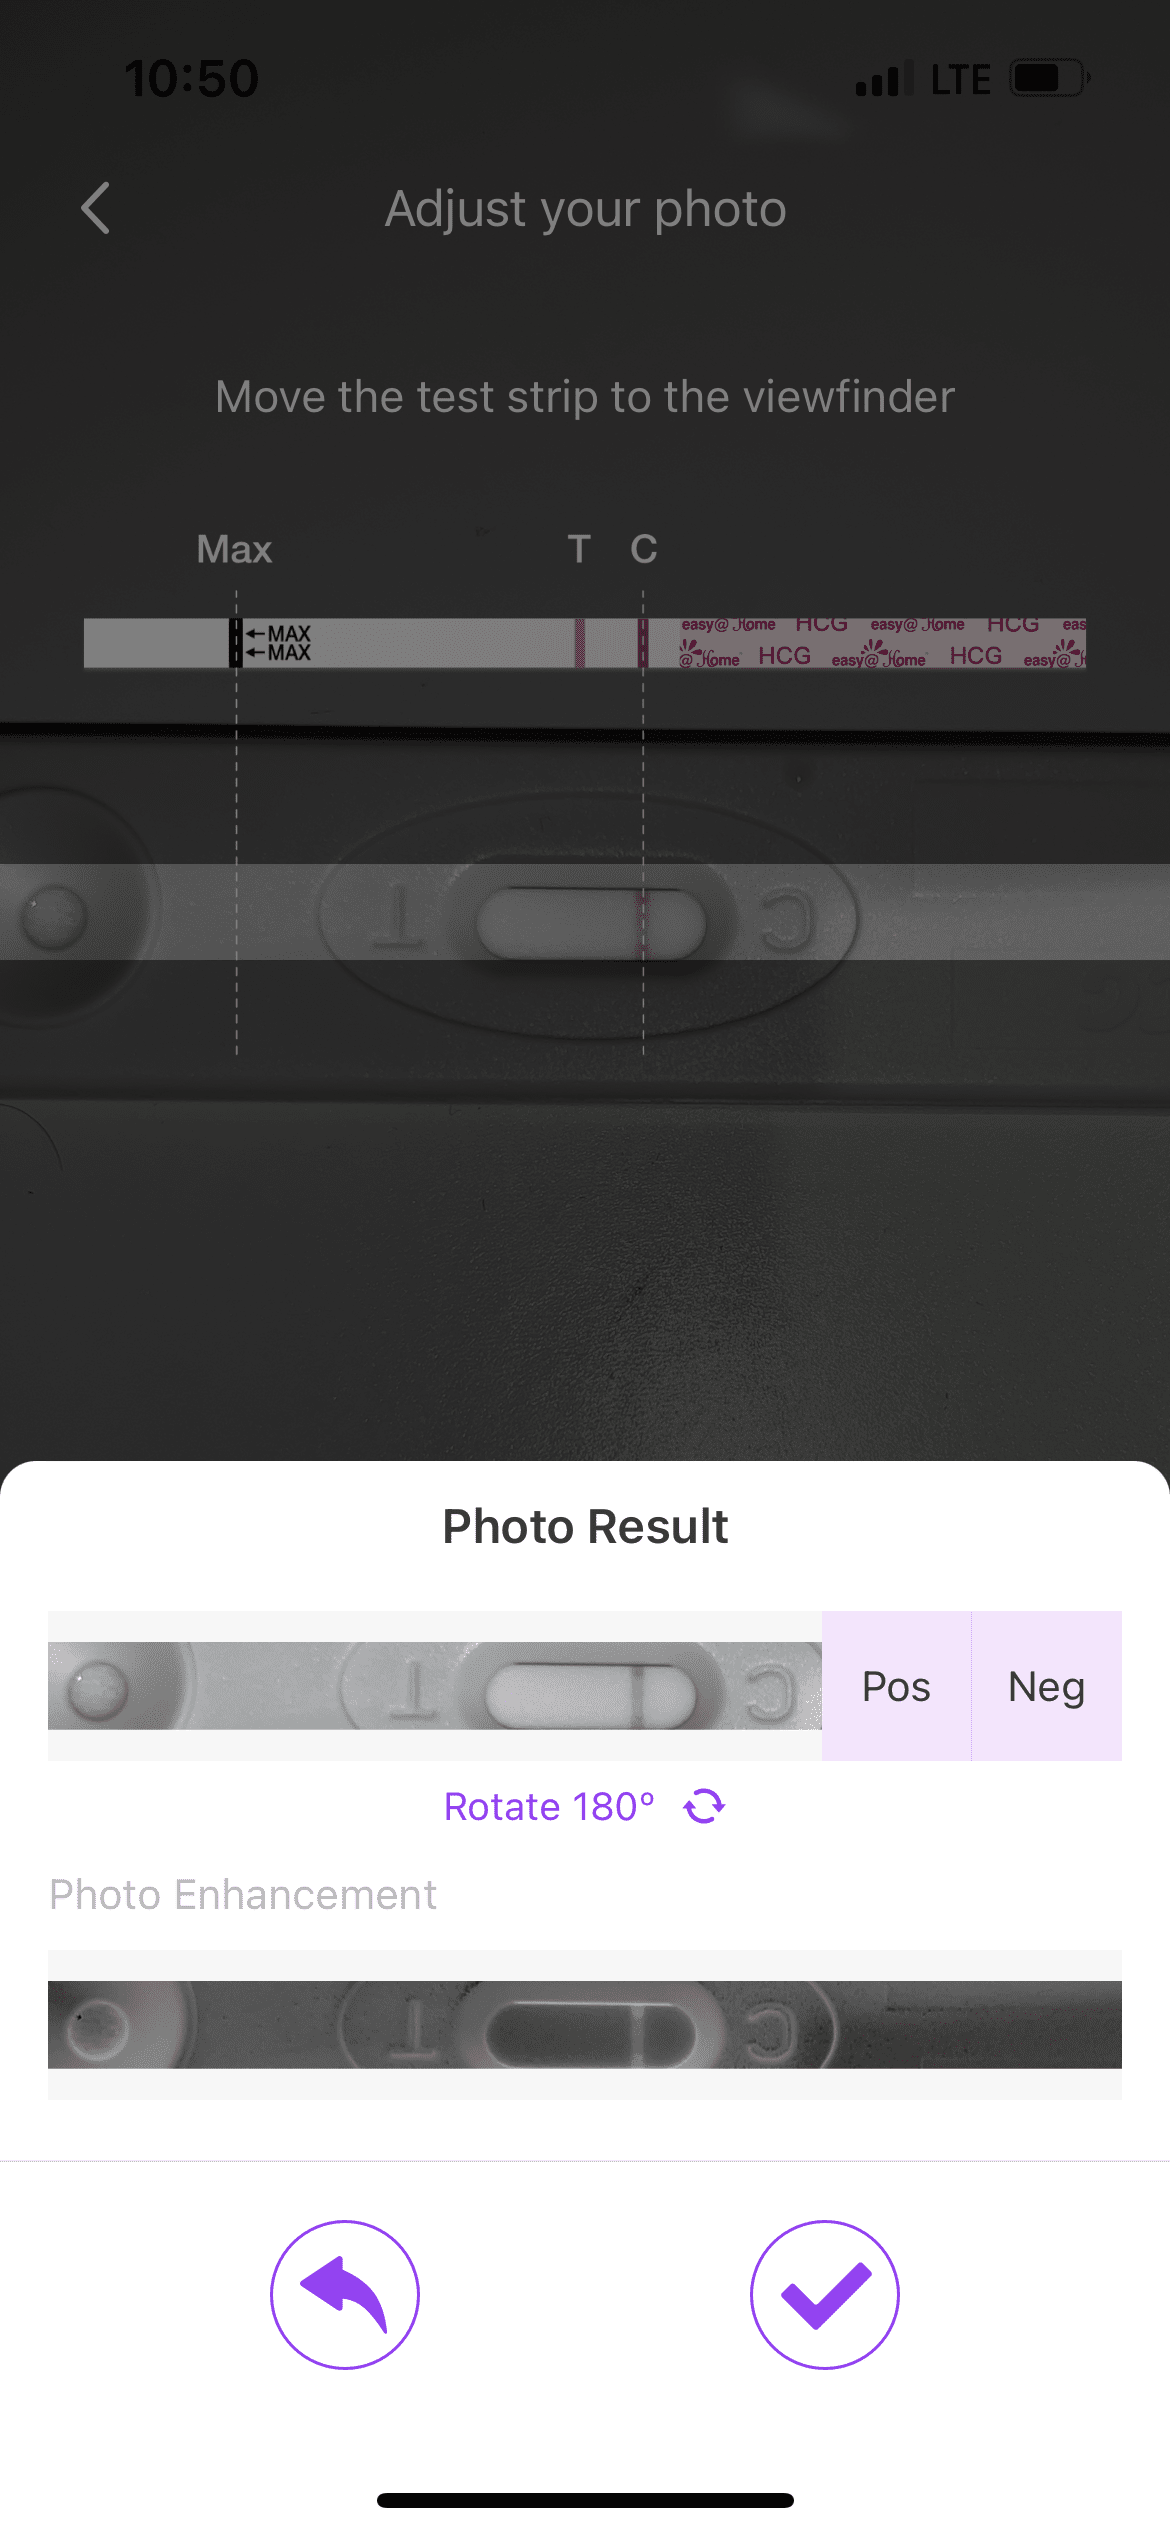This screenshot has width=1170, height=2532.
Task: Tap the Photo Result strip thumbnail
Action: 435,1686
